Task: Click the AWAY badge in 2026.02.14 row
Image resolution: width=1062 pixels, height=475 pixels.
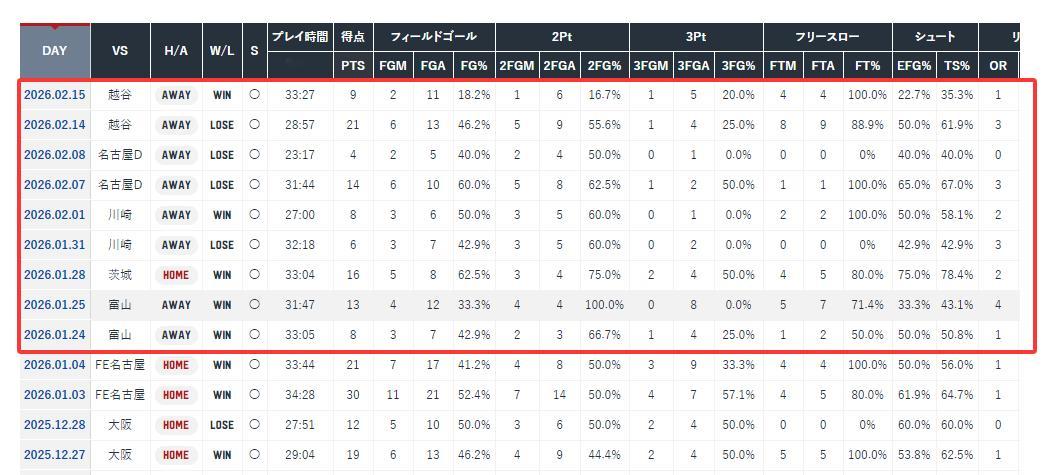Action: [176, 125]
